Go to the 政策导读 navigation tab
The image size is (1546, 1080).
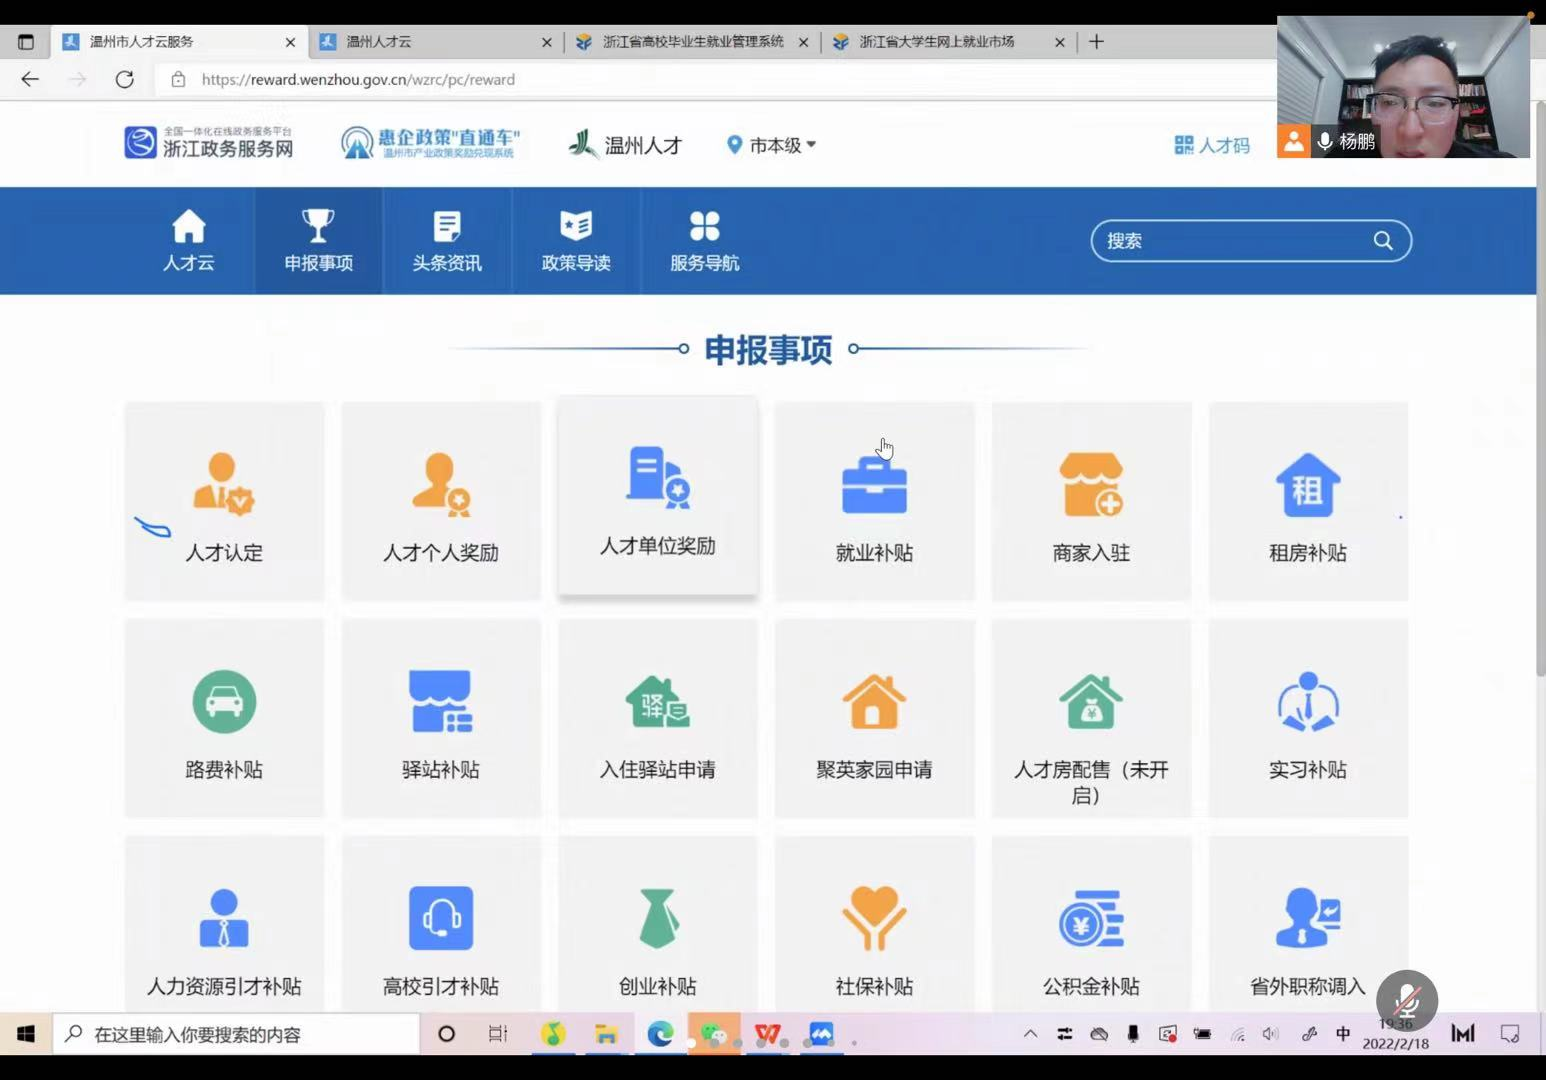coord(576,241)
